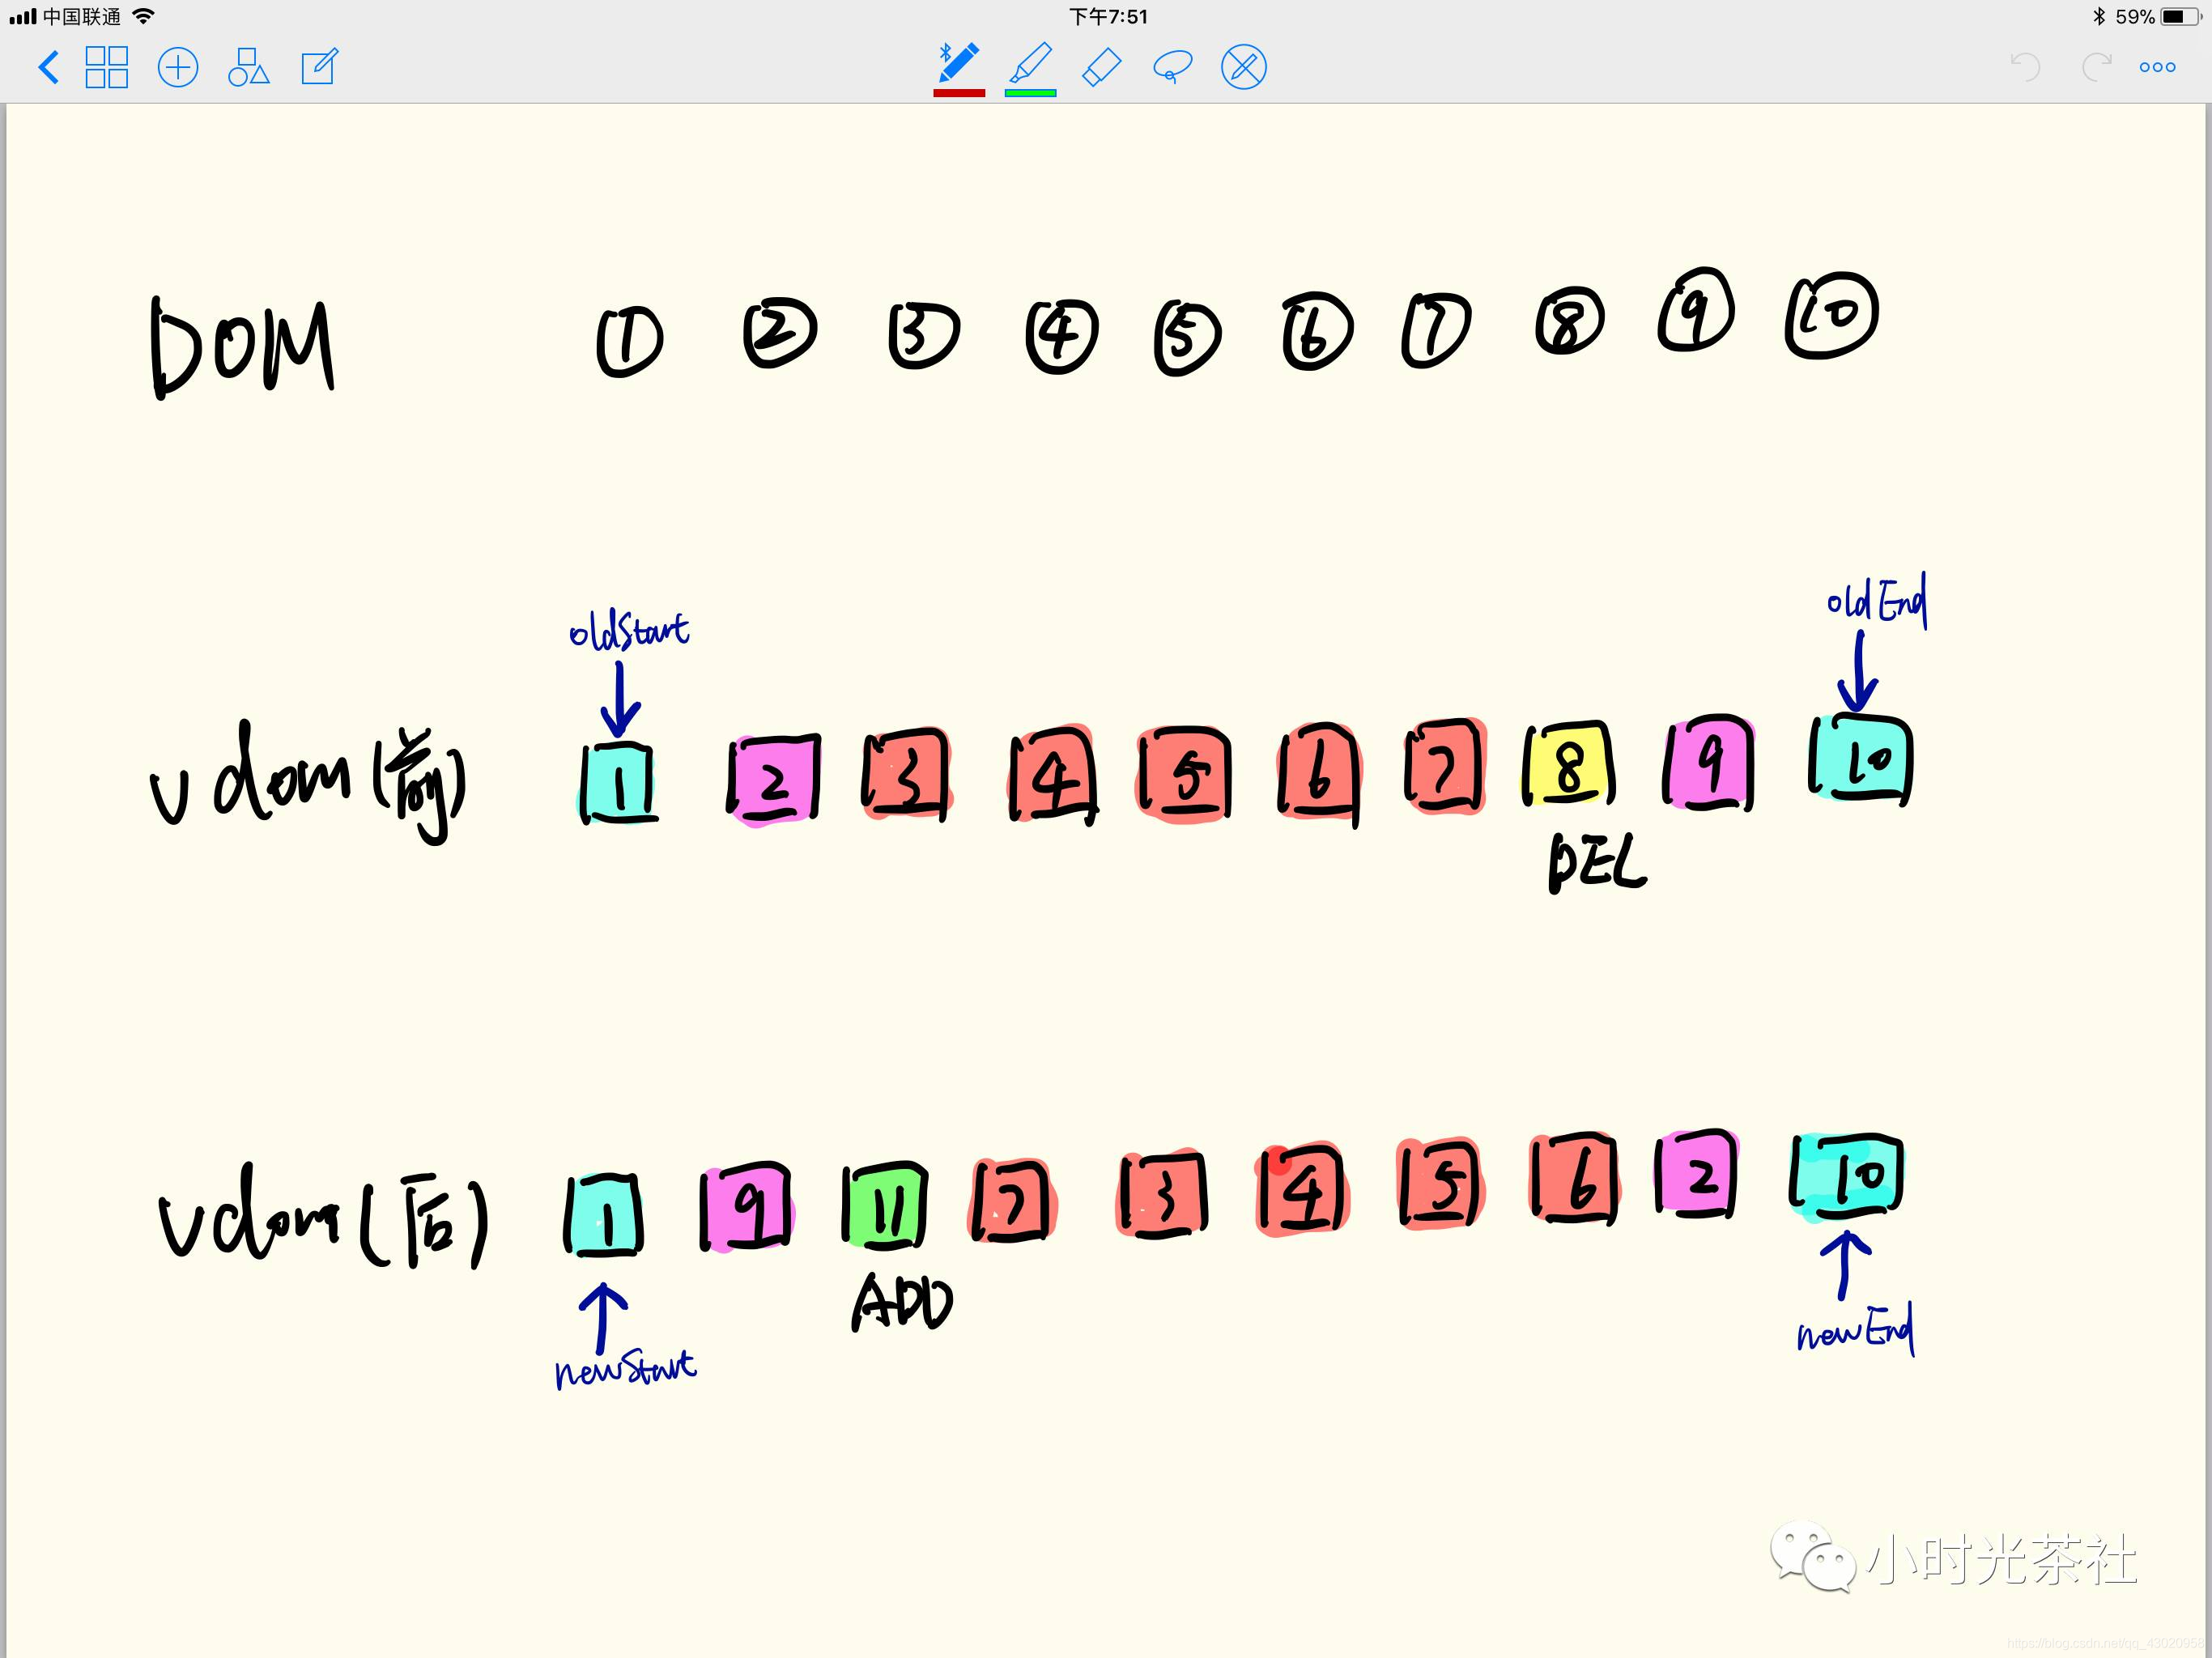The height and width of the screenshot is (1658, 2212).
Task: Open the page thumbnails grid view
Action: point(107,67)
